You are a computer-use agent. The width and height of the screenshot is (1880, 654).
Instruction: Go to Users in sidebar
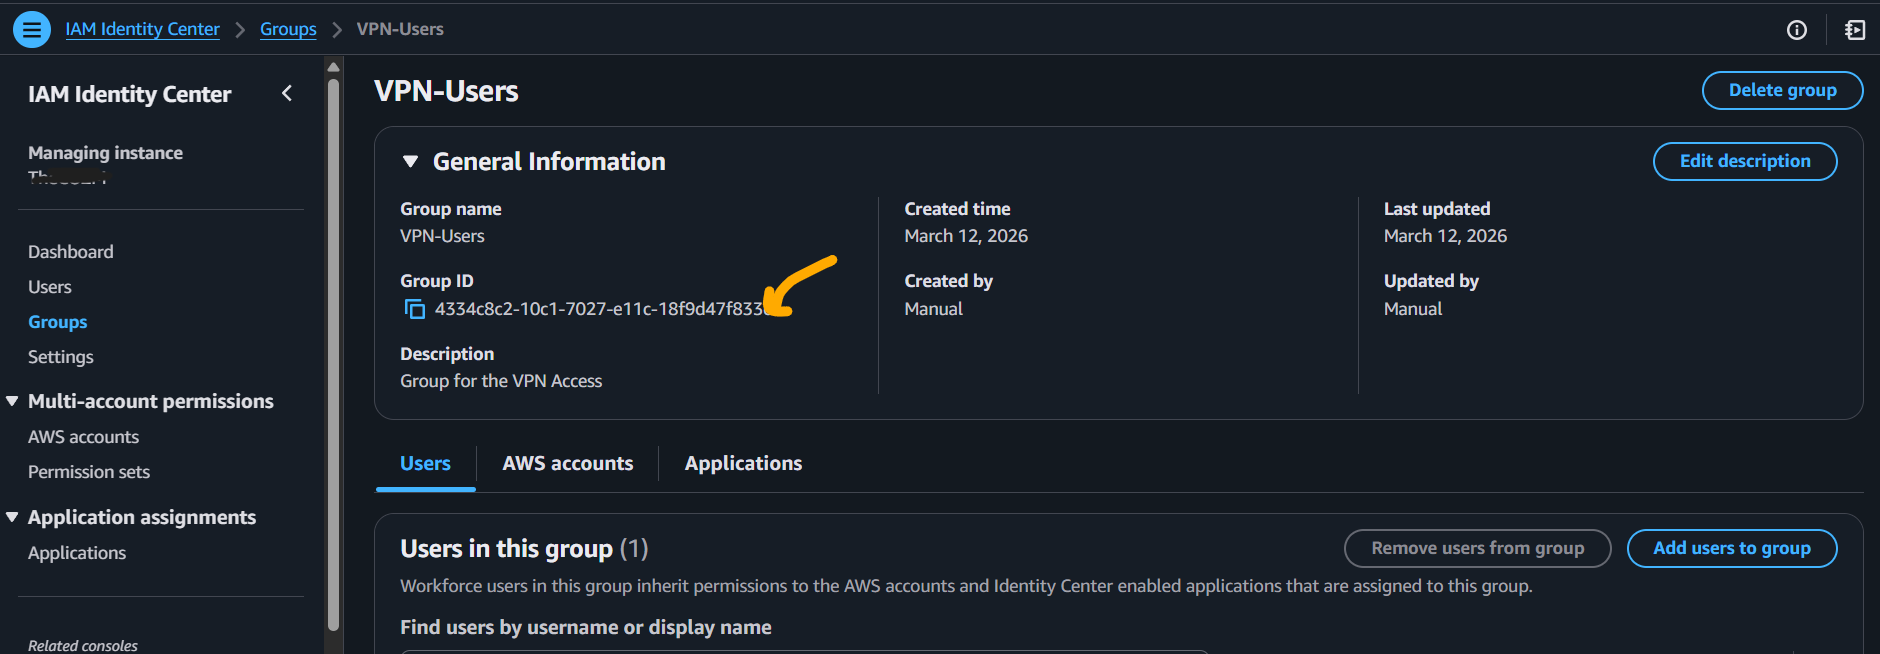tap(50, 287)
